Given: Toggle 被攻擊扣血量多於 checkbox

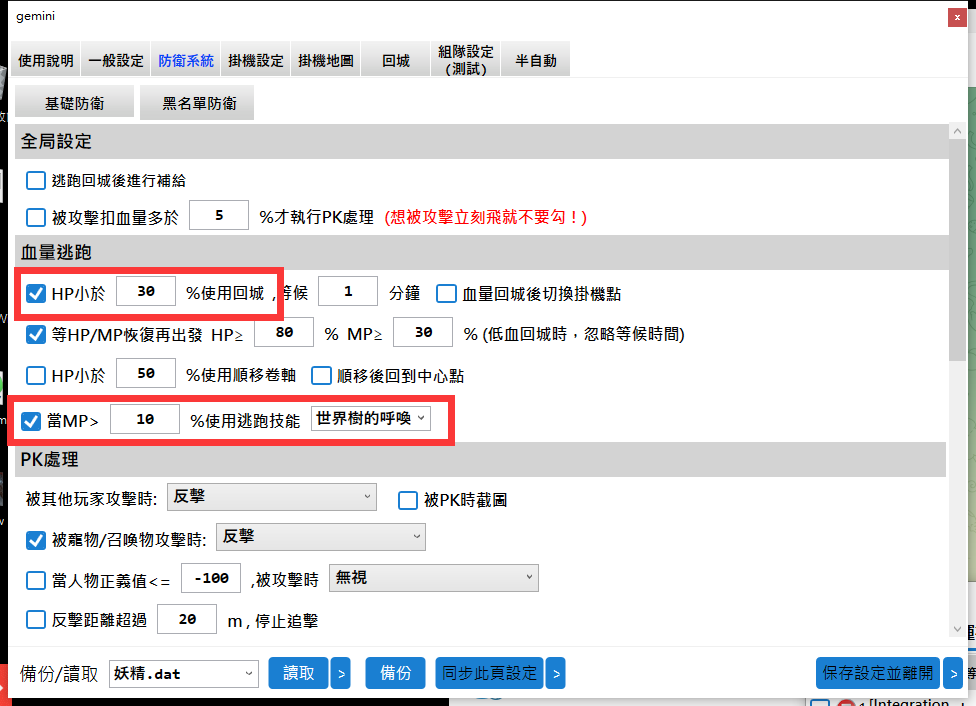Looking at the screenshot, I should 35,217.
